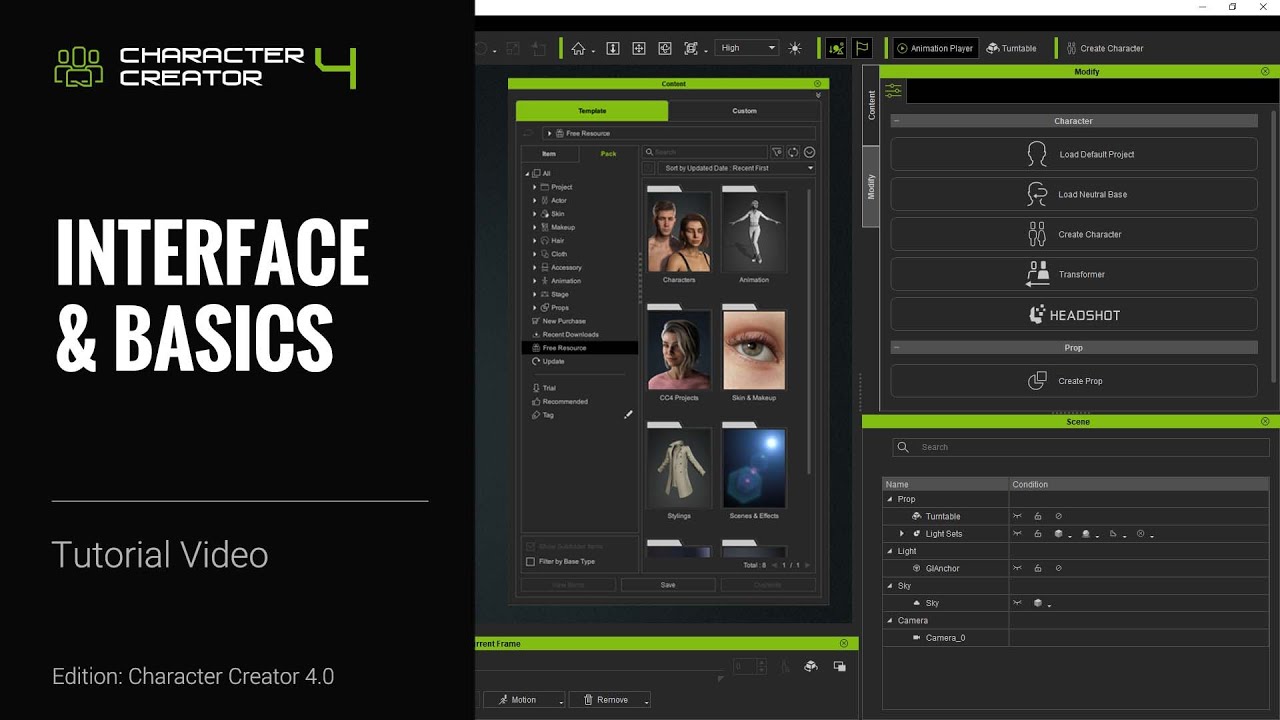Open the High quality dropdown

(747, 48)
